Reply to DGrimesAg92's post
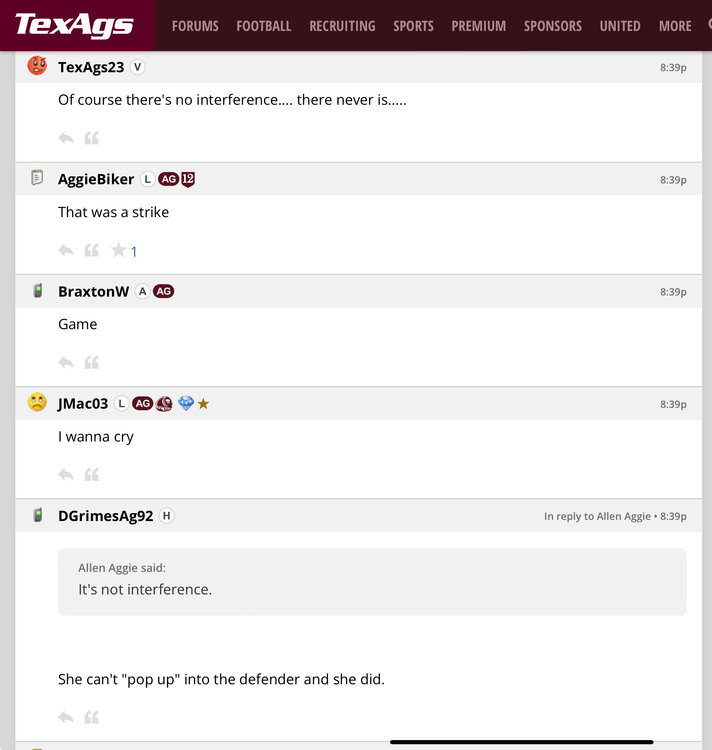The image size is (712, 750). [x=66, y=717]
